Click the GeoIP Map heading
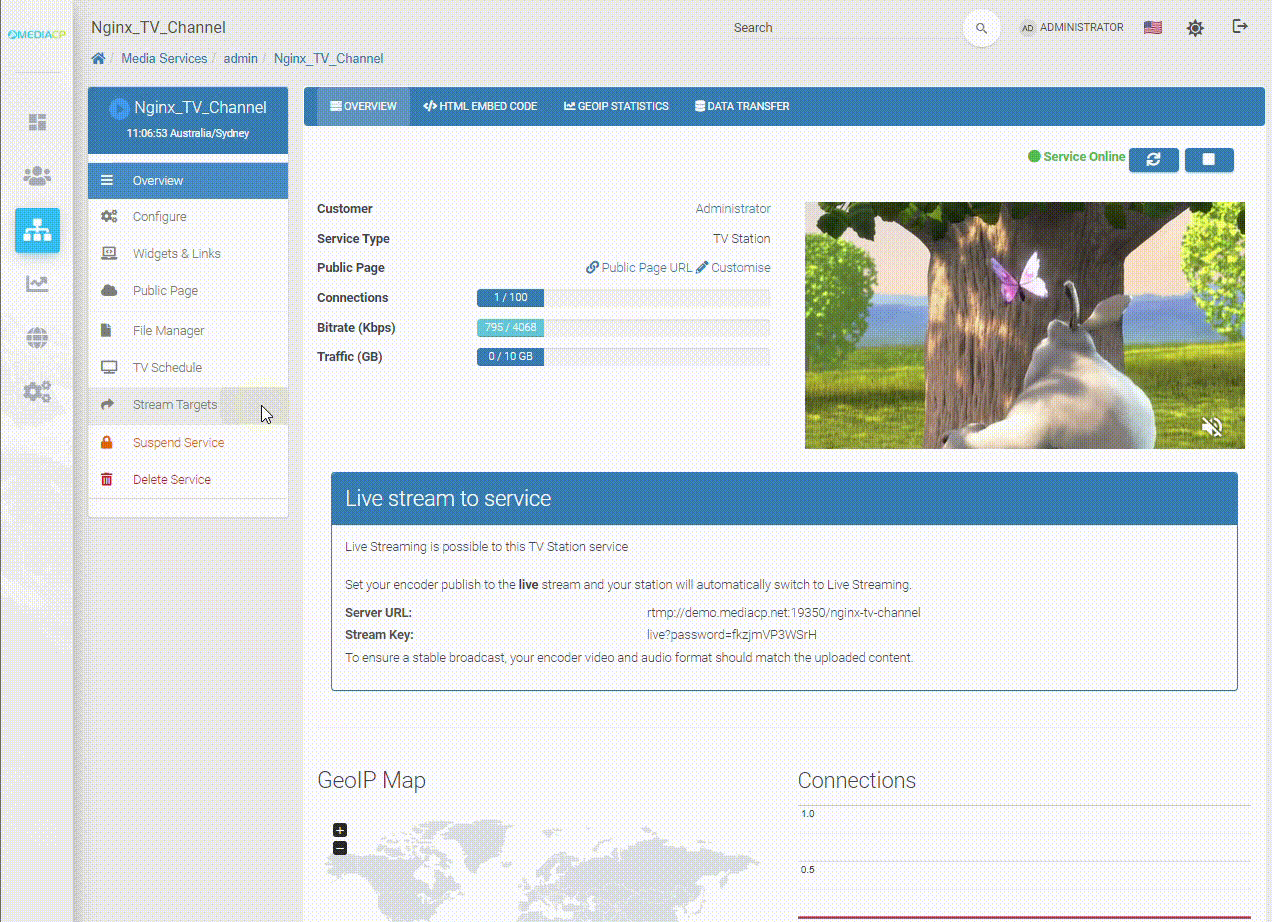Viewport: 1272px width, 922px height. tap(371, 780)
